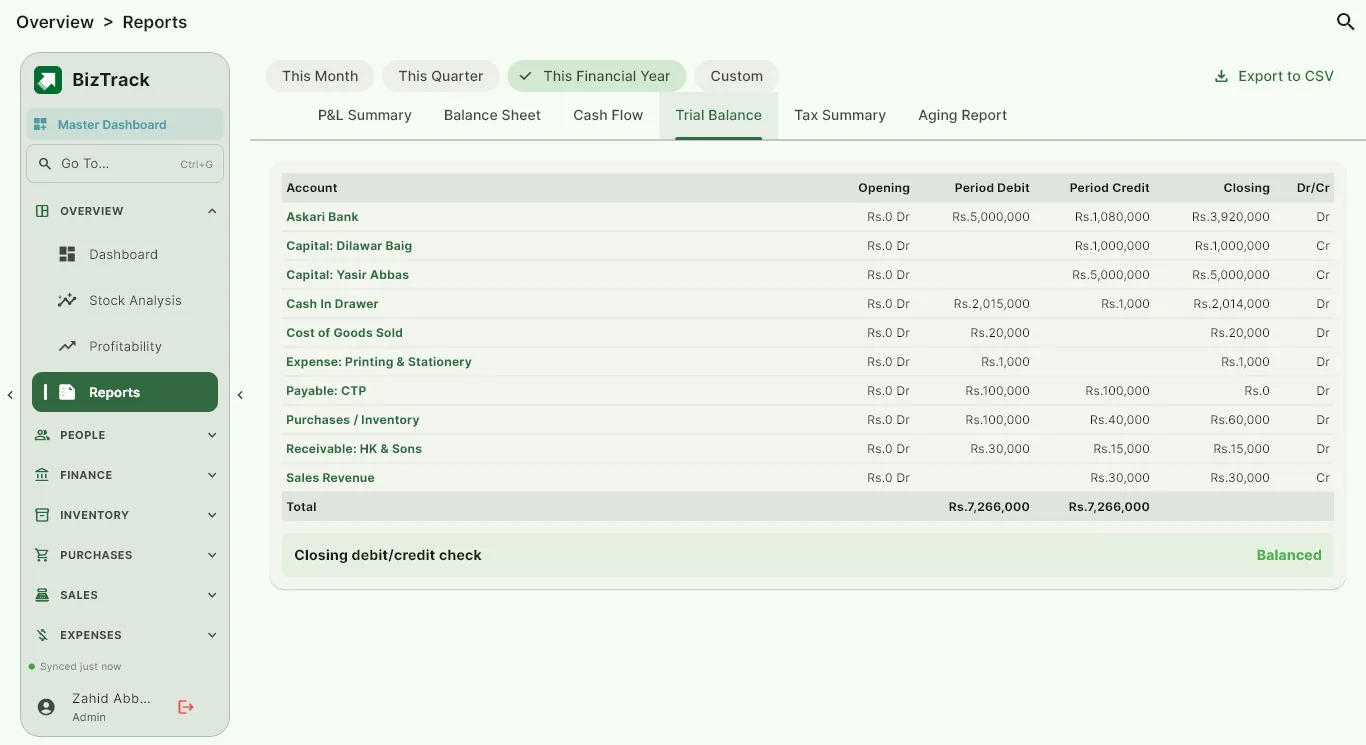This screenshot has height=745, width=1366.
Task: Expand the Sales section chevron
Action: 212,595
